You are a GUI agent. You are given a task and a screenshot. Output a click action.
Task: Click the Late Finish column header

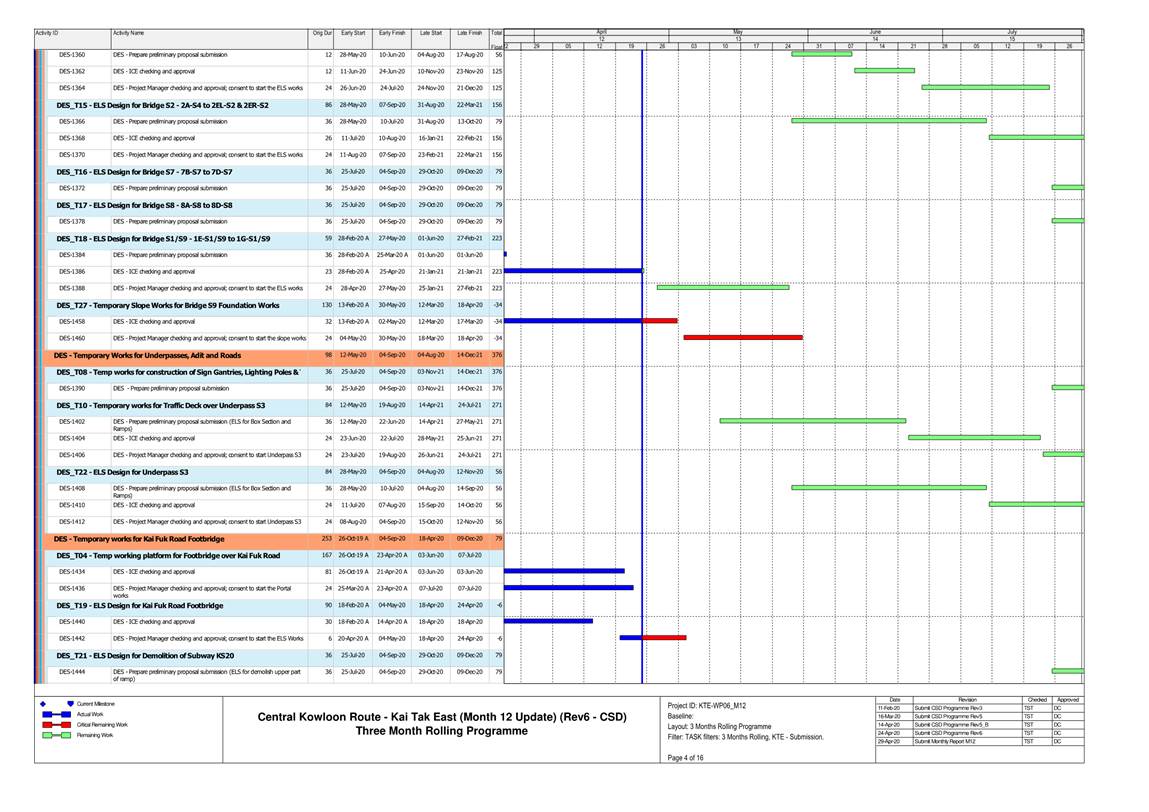pyautogui.click(x=469, y=33)
